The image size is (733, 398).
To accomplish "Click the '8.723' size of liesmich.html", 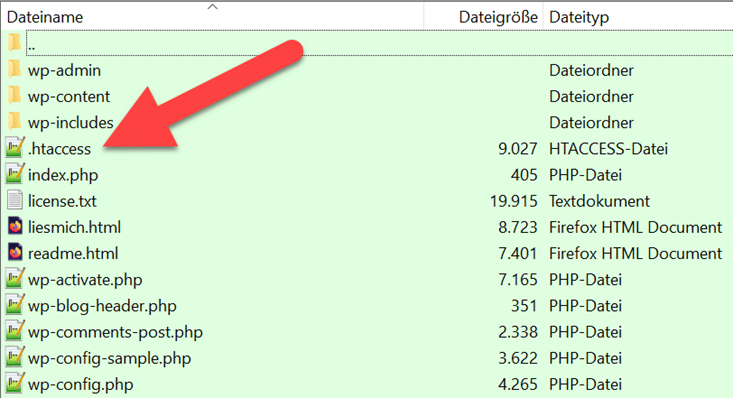I will click(517, 227).
